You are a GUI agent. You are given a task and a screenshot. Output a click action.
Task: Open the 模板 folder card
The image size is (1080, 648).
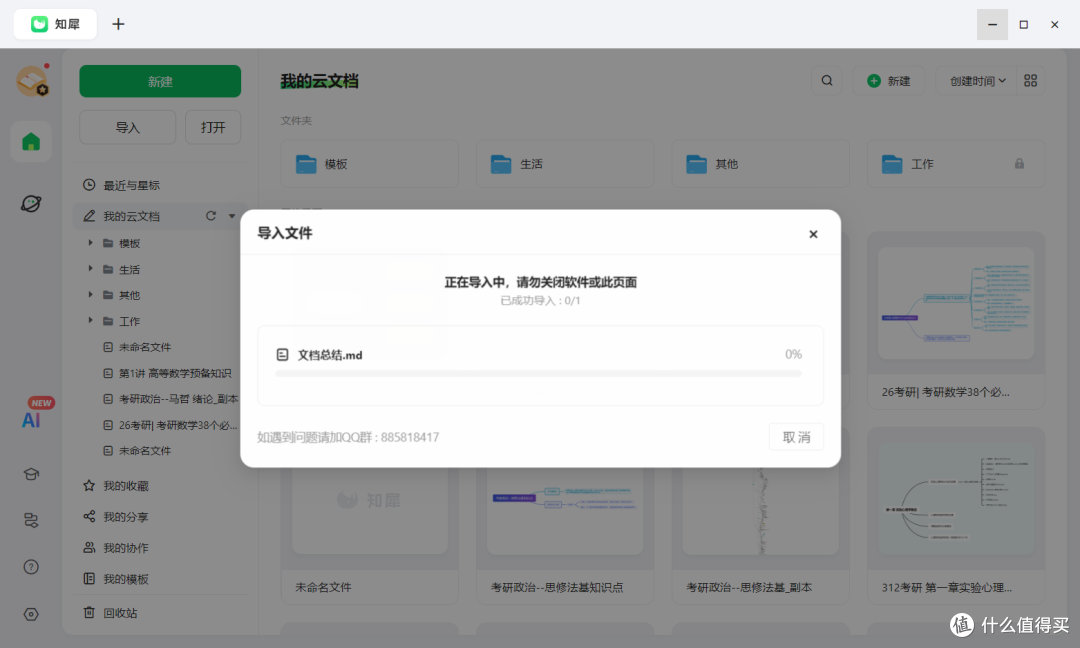[x=369, y=164]
